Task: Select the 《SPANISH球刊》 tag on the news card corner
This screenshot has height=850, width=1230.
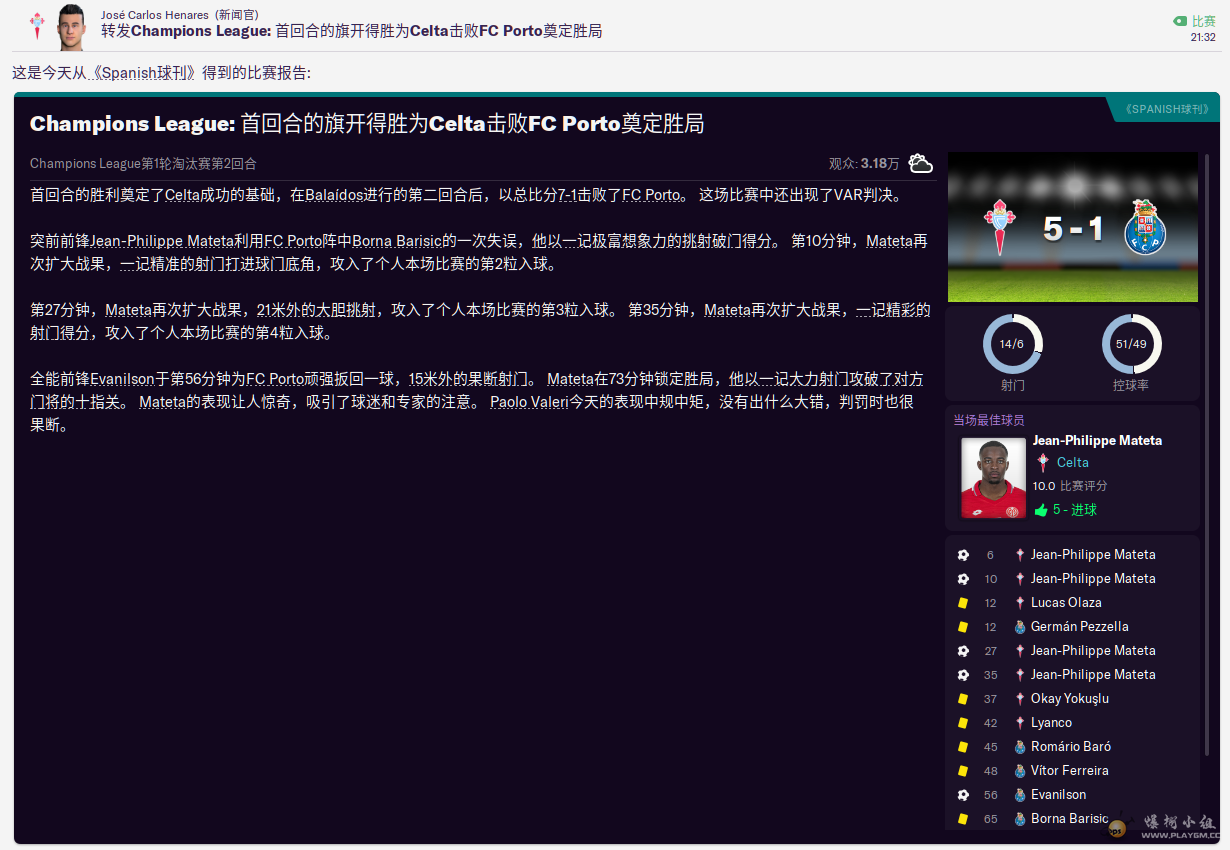Action: [x=1167, y=109]
